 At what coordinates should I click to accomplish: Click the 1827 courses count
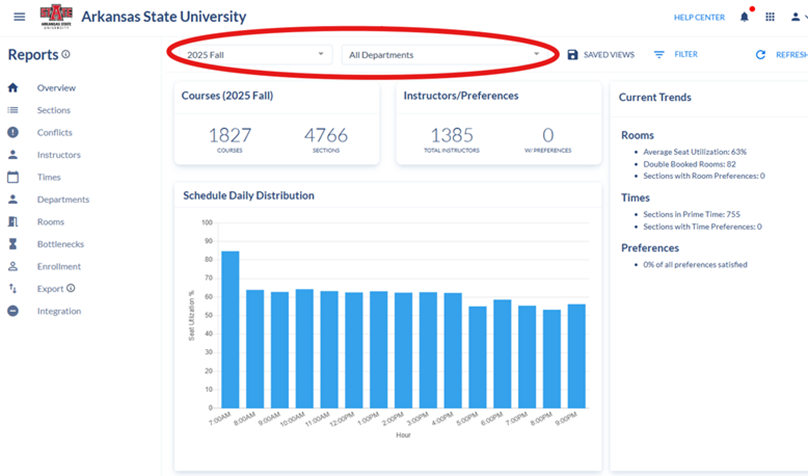coord(230,135)
